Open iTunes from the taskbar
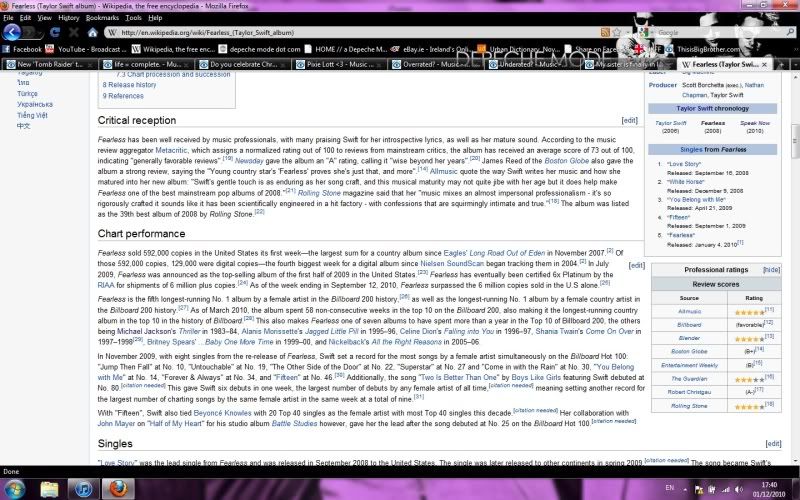The image size is (800, 500). pyautogui.click(x=83, y=489)
